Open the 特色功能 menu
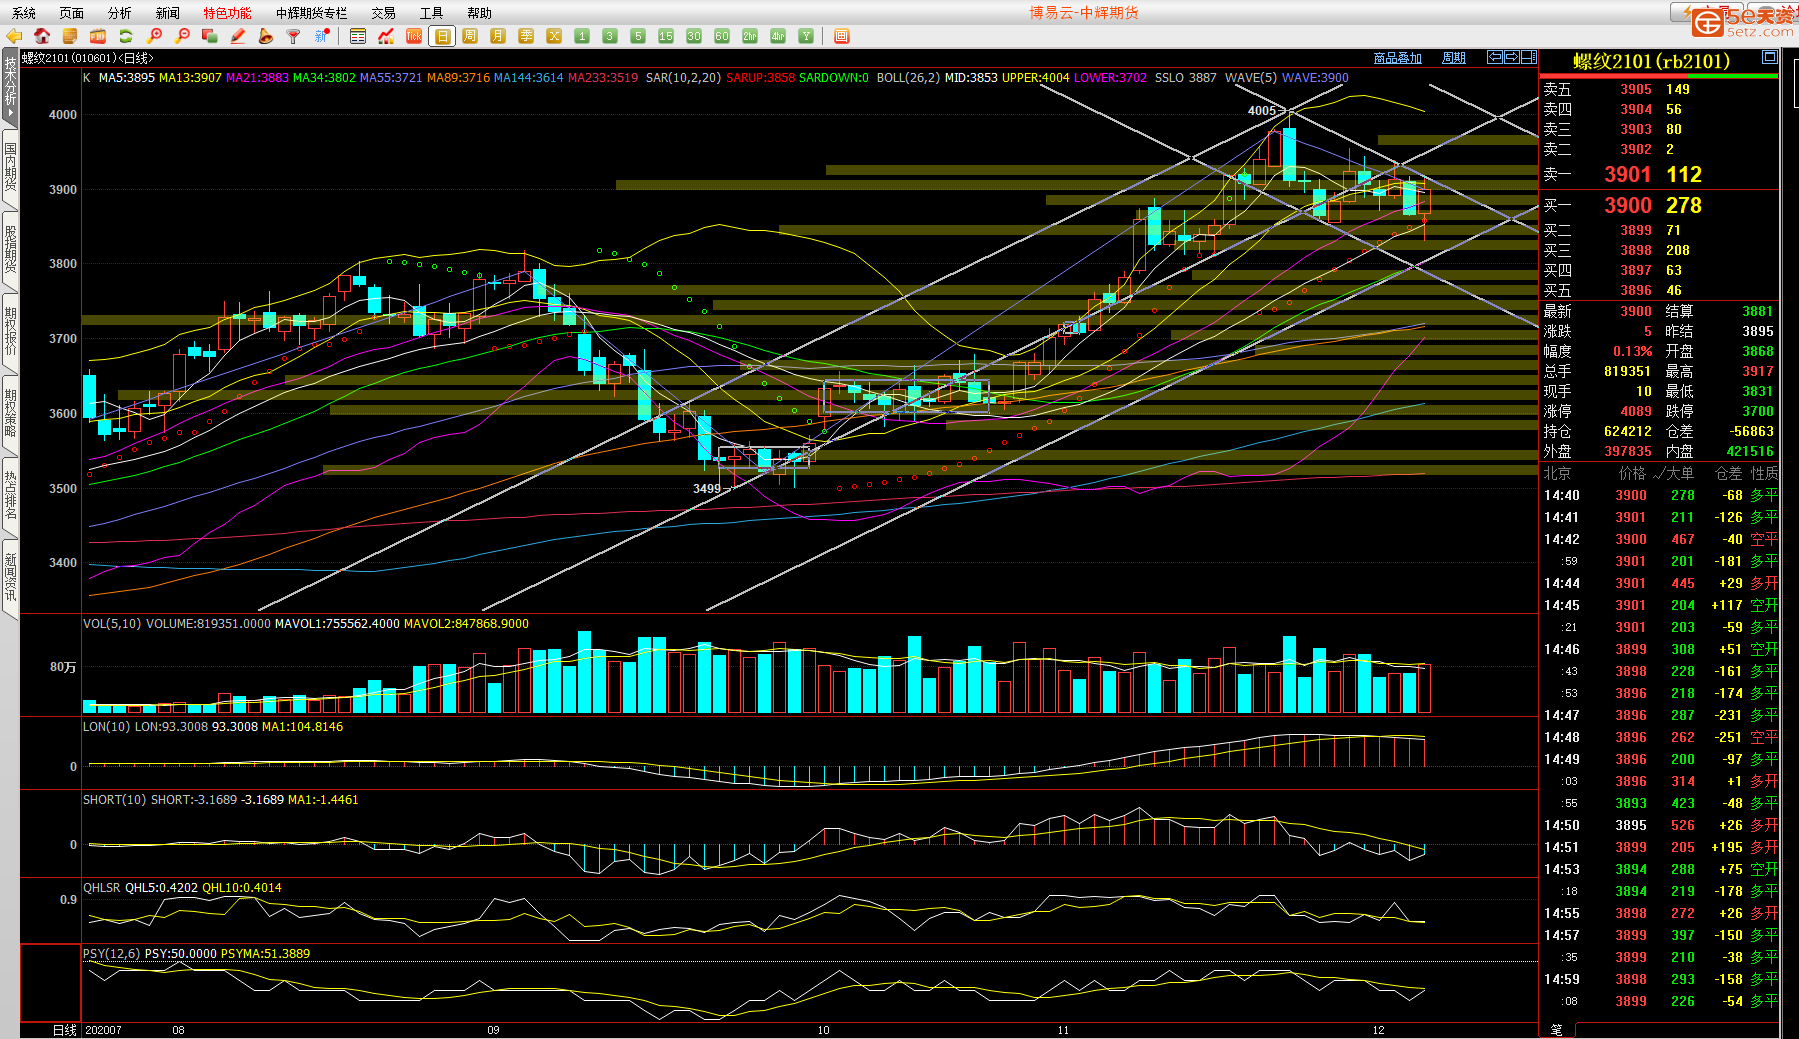Image resolution: width=1799 pixels, height=1039 pixels. pos(228,13)
